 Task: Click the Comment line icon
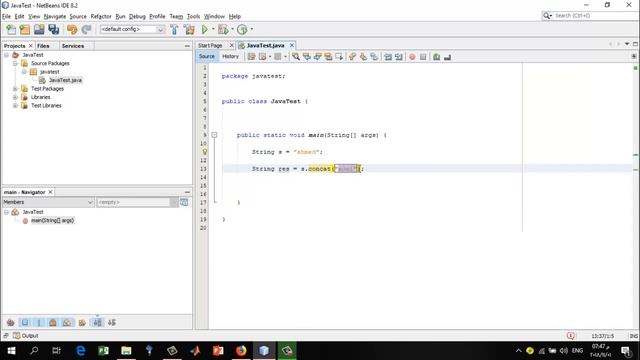click(436, 57)
